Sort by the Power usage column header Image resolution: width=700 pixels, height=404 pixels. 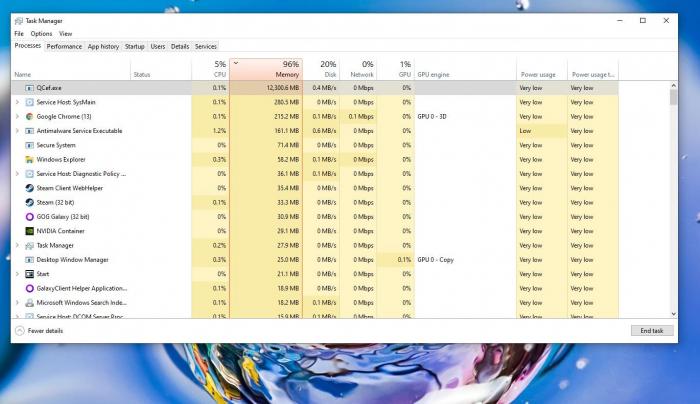click(x=542, y=70)
